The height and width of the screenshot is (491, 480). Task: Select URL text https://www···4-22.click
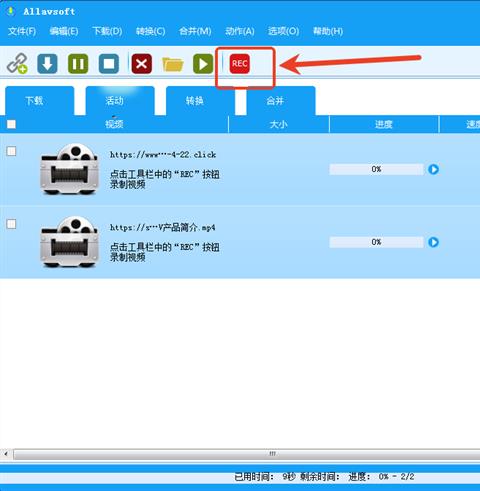click(x=163, y=155)
